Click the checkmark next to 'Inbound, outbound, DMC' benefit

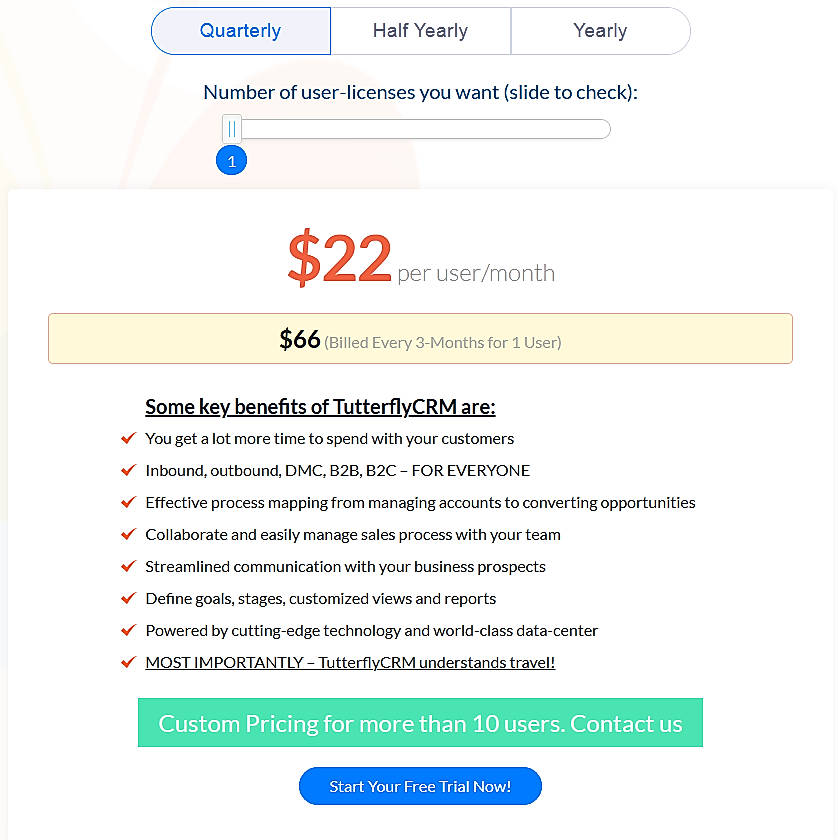[x=128, y=470]
